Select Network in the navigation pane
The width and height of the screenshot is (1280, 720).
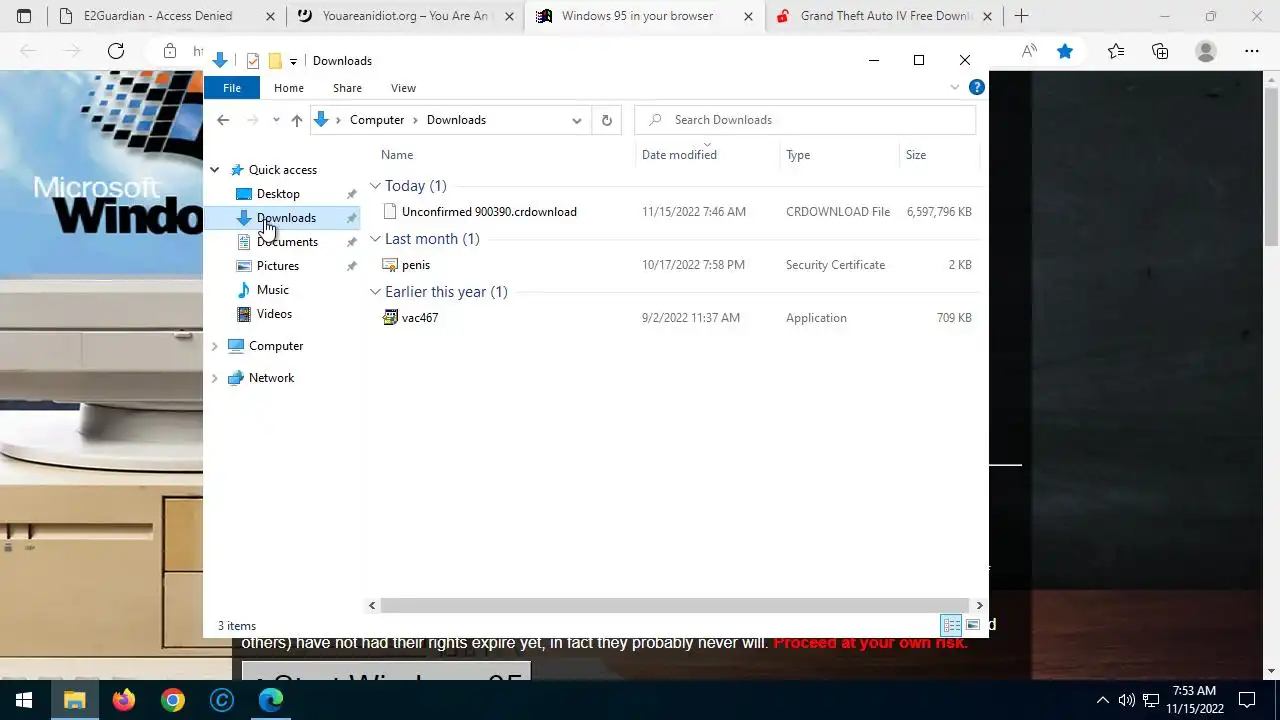(271, 378)
